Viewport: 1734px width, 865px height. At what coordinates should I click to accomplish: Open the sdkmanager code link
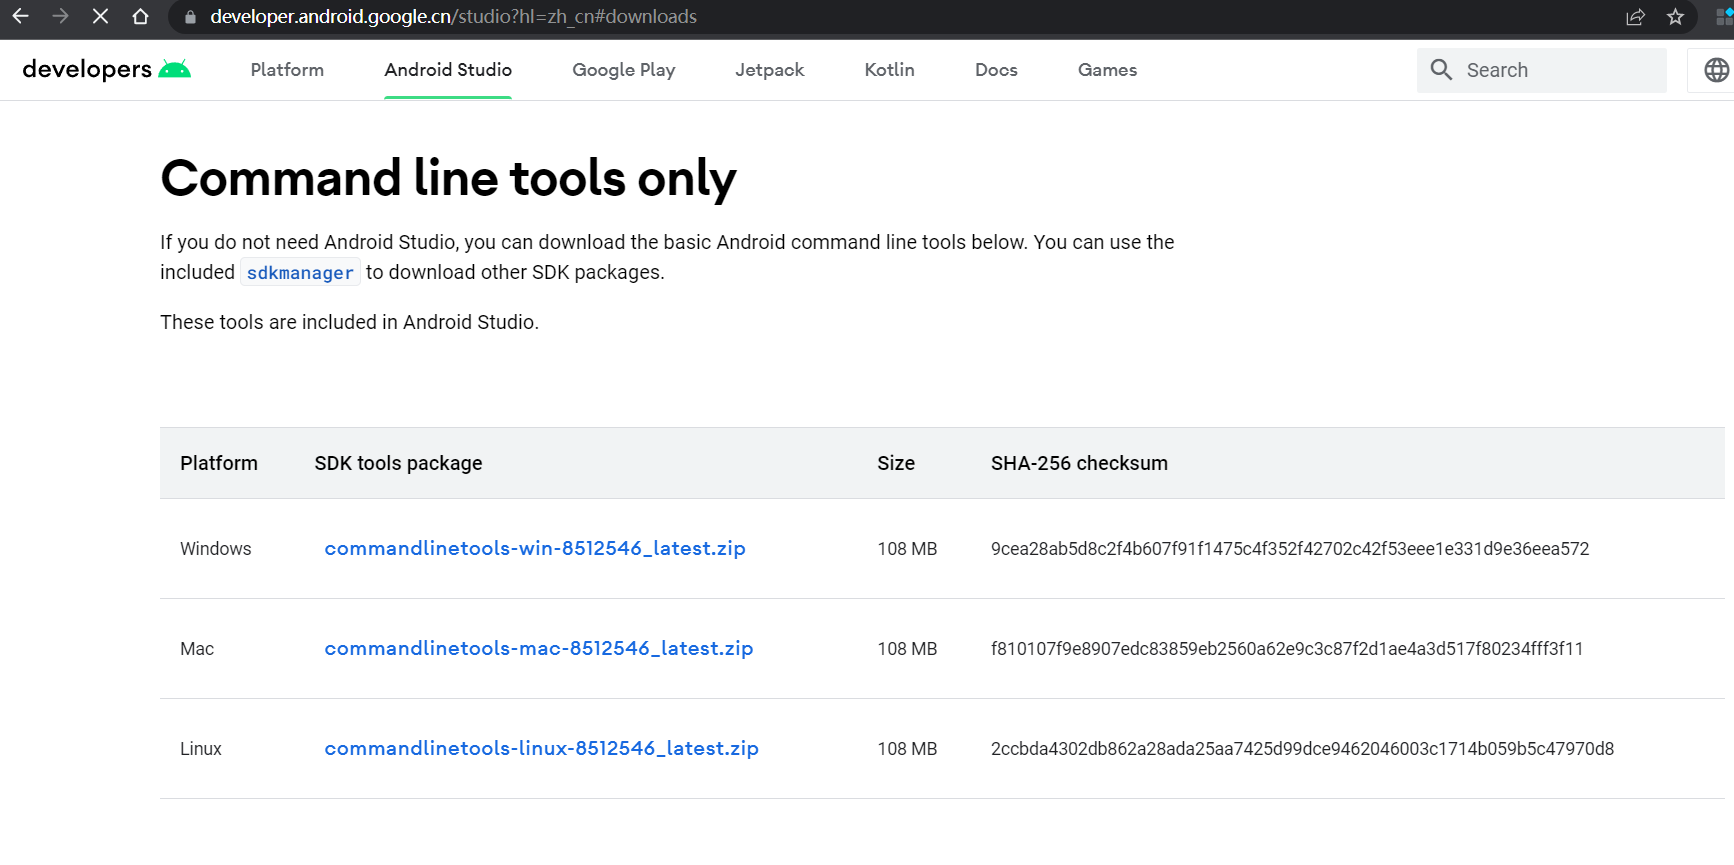pyautogui.click(x=300, y=273)
